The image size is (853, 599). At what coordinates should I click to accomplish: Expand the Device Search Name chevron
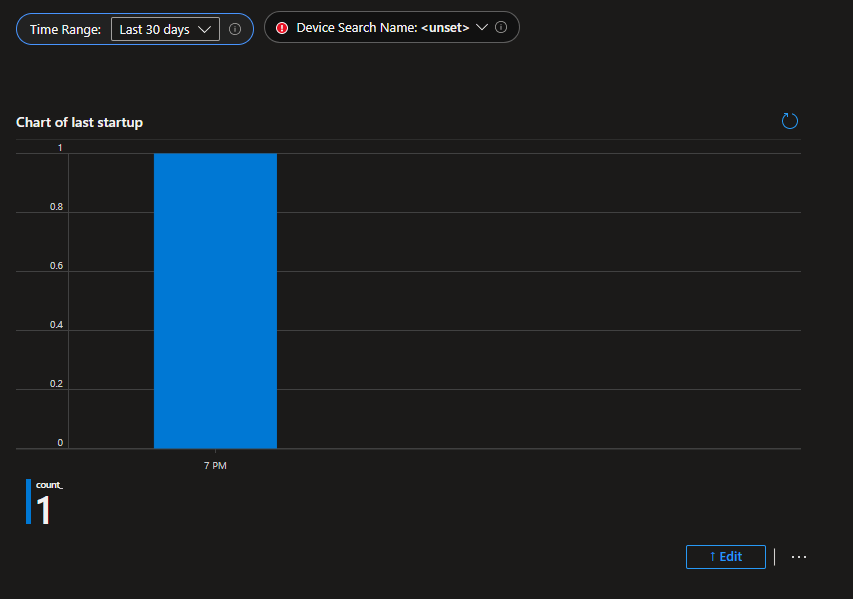coord(482,28)
